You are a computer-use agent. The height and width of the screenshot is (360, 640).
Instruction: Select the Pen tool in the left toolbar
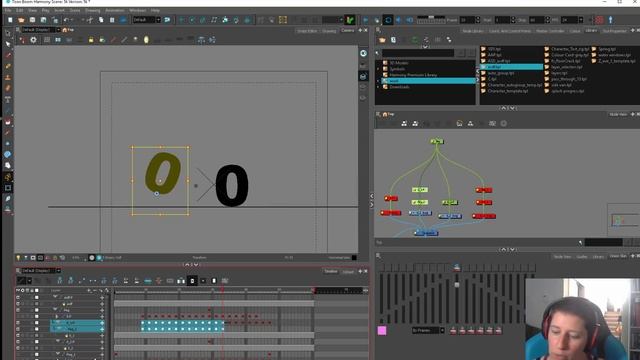tap(8, 199)
